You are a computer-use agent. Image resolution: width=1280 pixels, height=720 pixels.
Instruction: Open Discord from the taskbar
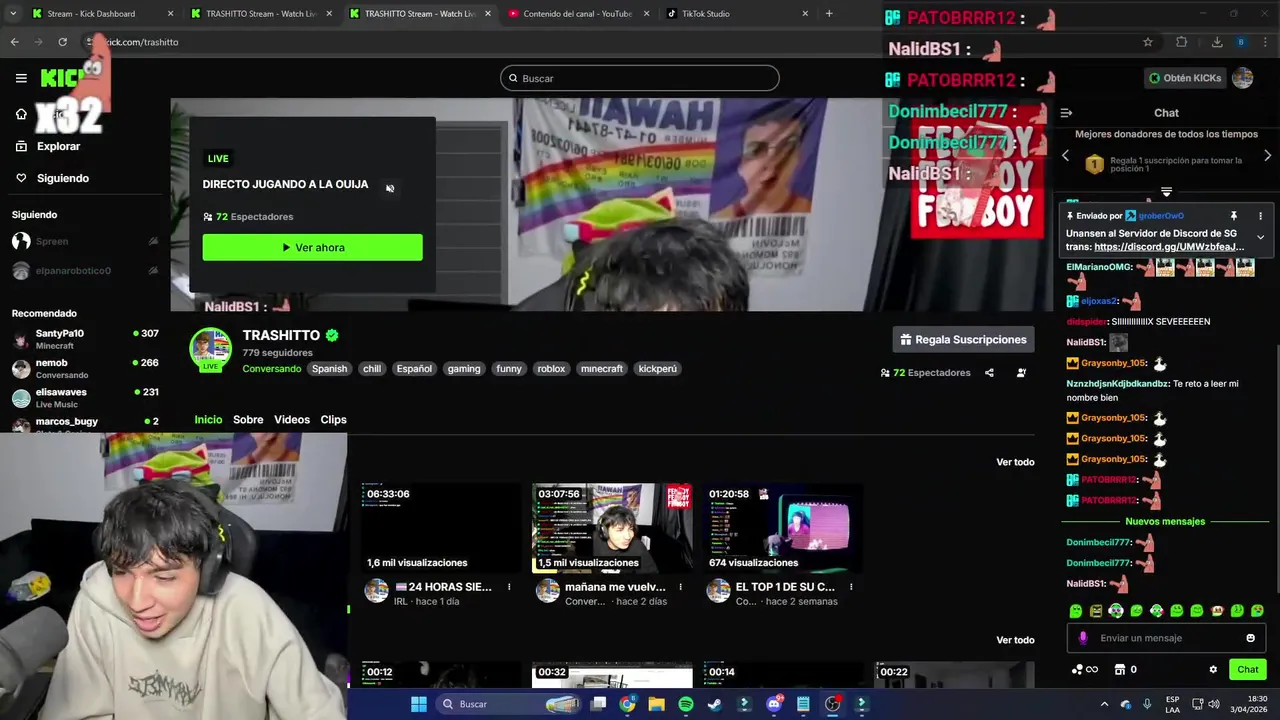(774, 704)
